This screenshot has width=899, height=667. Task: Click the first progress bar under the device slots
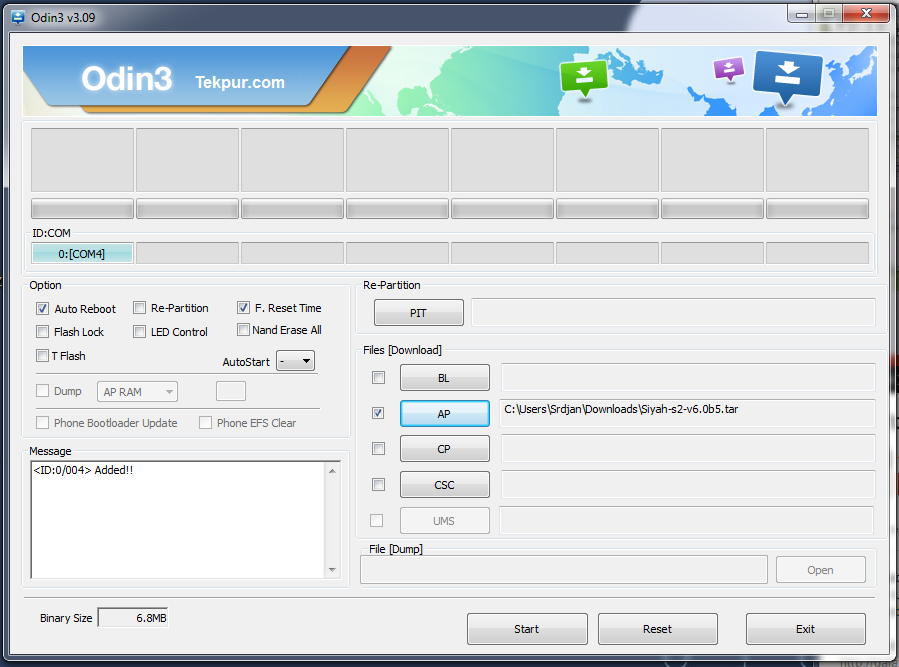83,209
